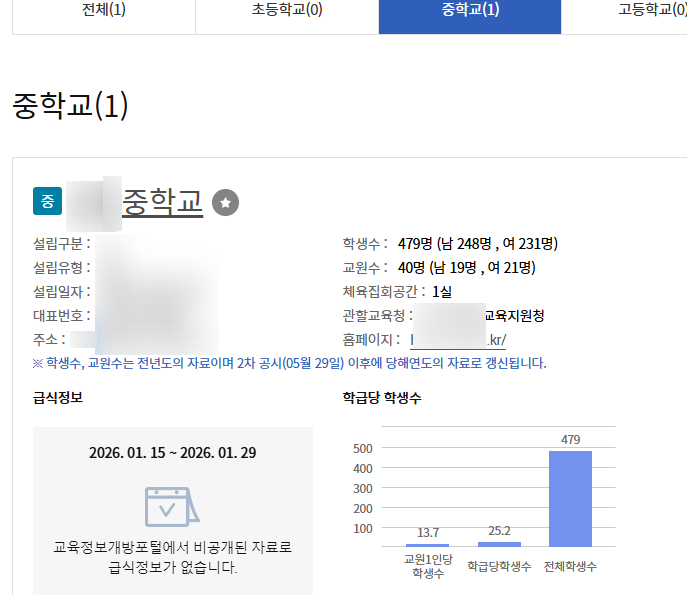Click the 급식정보 section heading

(58, 397)
